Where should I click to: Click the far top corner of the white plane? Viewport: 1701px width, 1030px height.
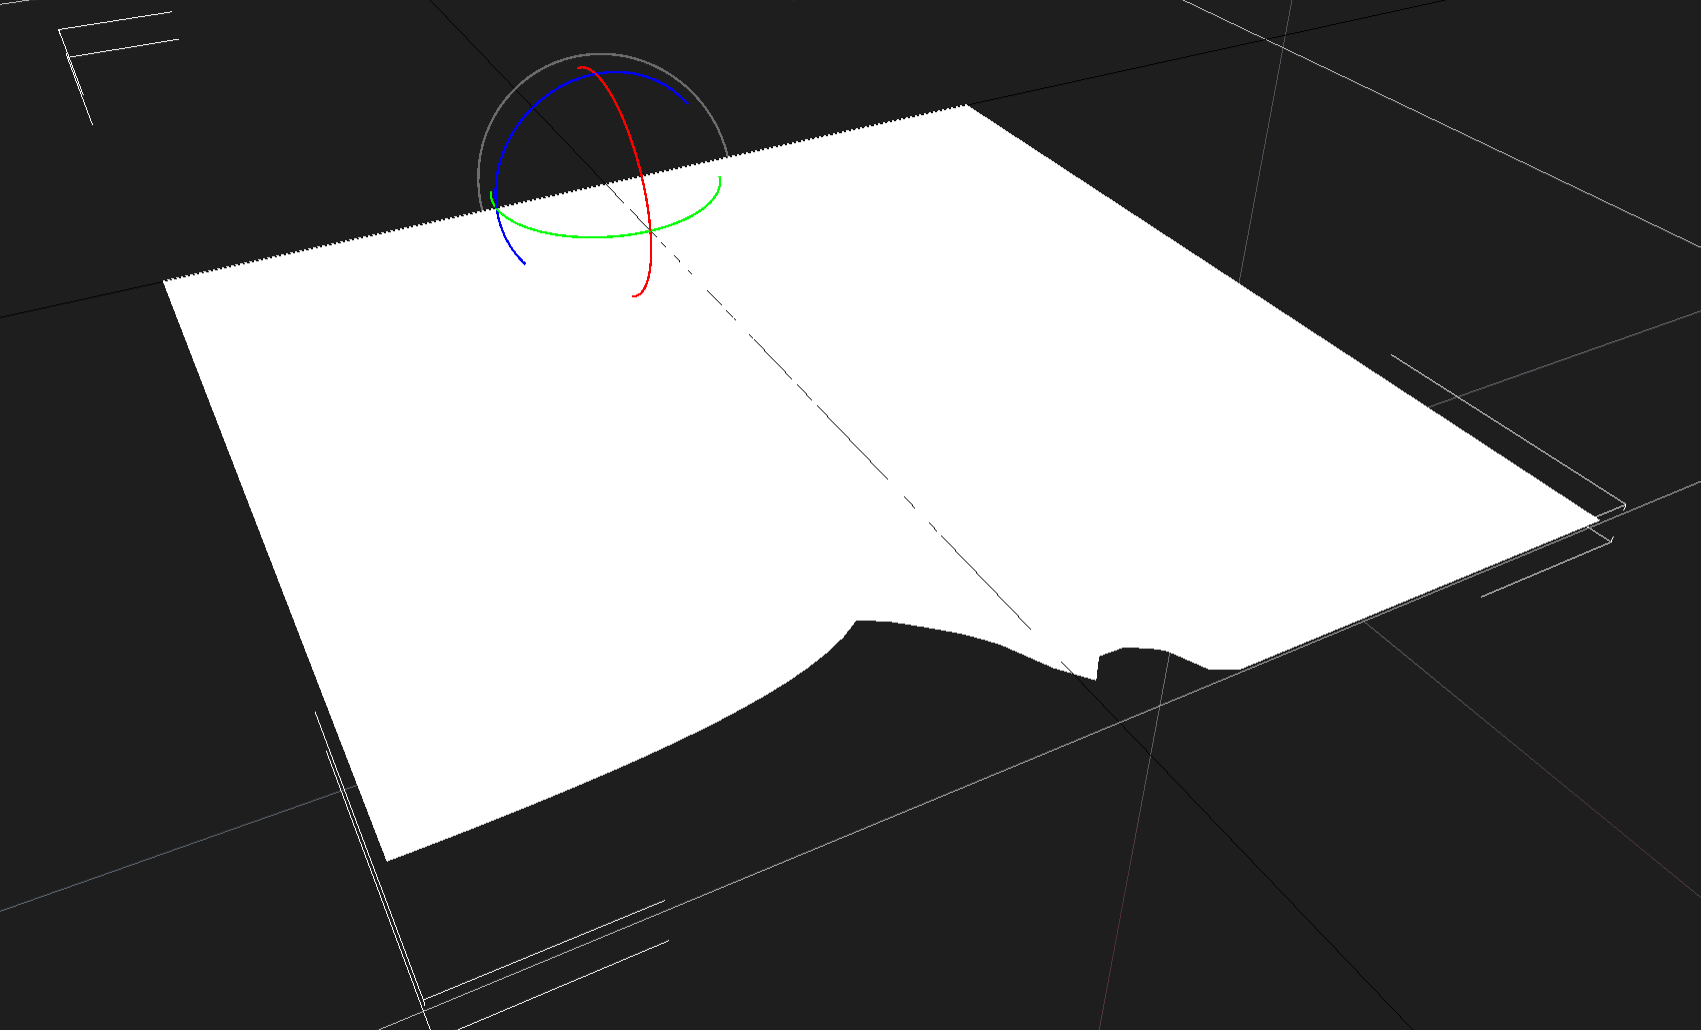pyautogui.click(x=965, y=106)
